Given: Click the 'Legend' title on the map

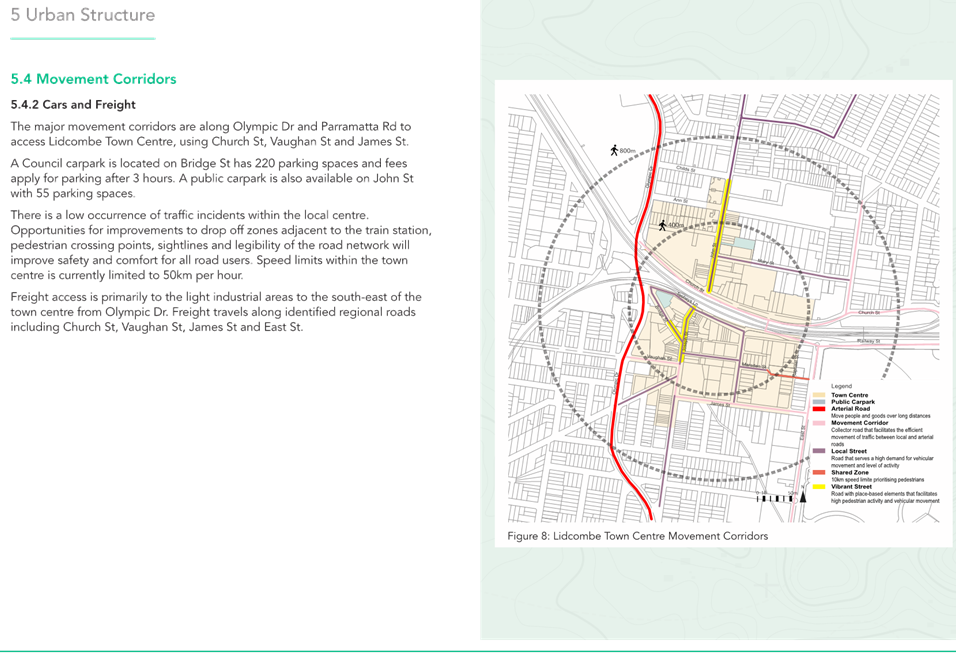Looking at the screenshot, I should [841, 386].
